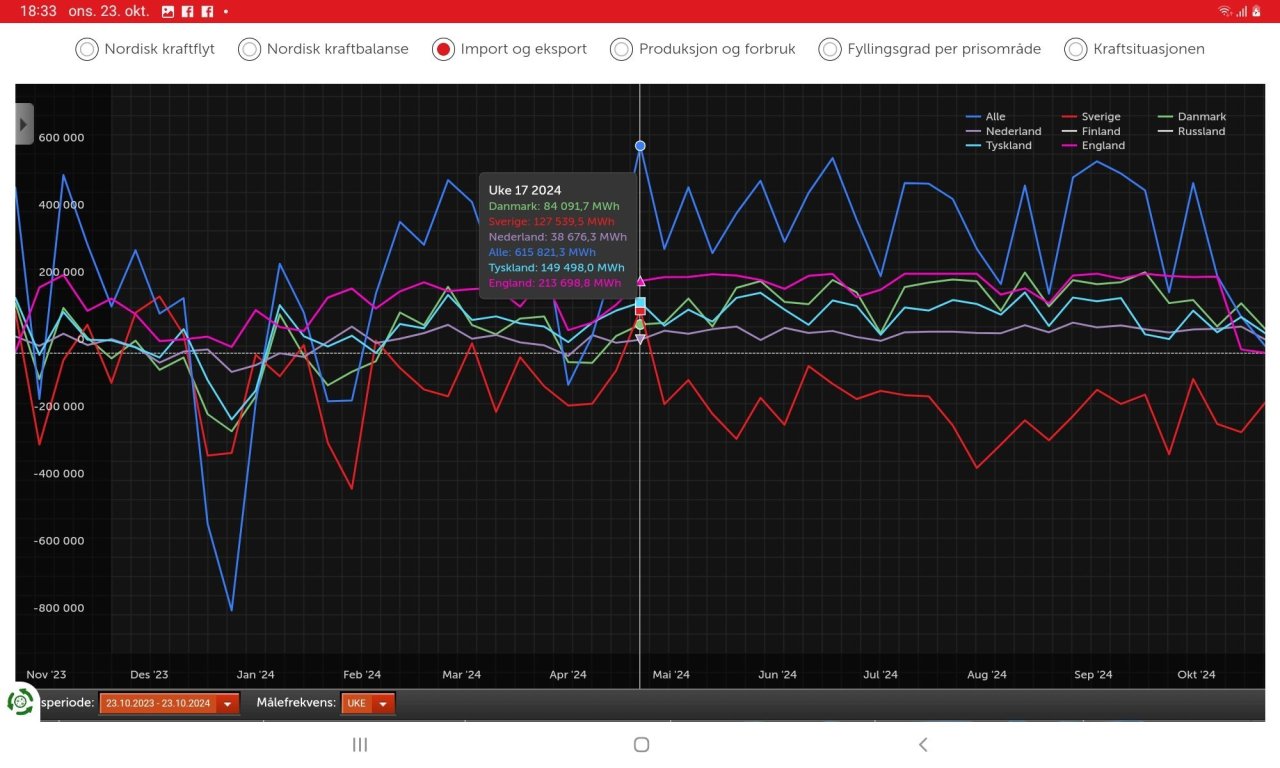Tap the Wi-Fi status bar icon
This screenshot has height=768, width=1280.
click(1225, 11)
